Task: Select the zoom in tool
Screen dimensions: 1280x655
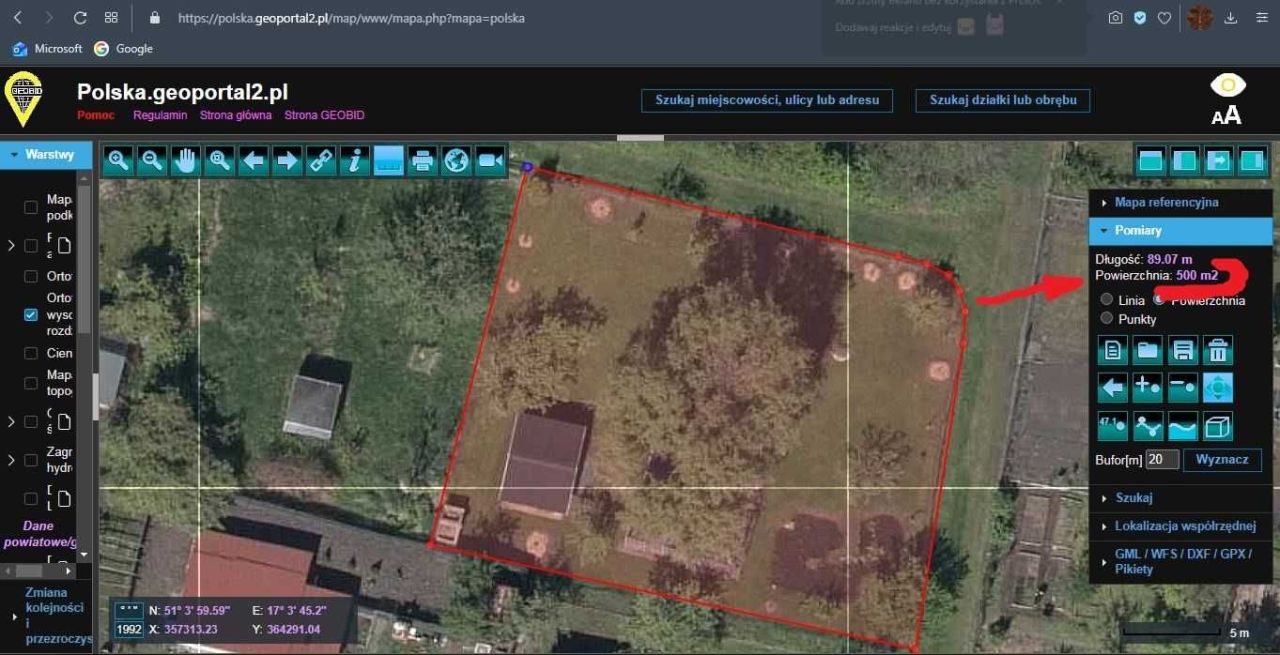Action: 118,160
